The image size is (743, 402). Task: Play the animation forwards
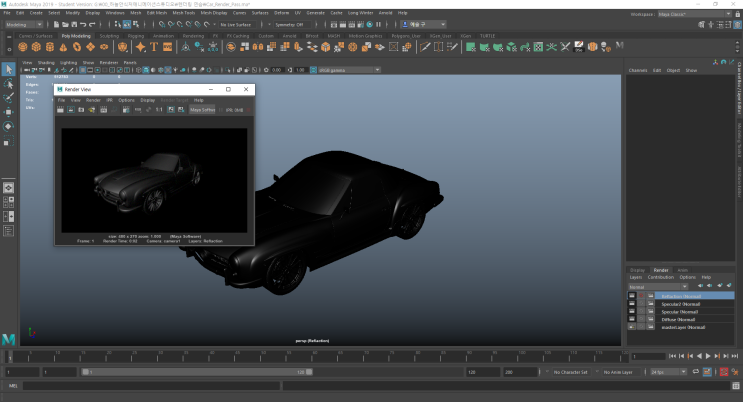tap(709, 356)
